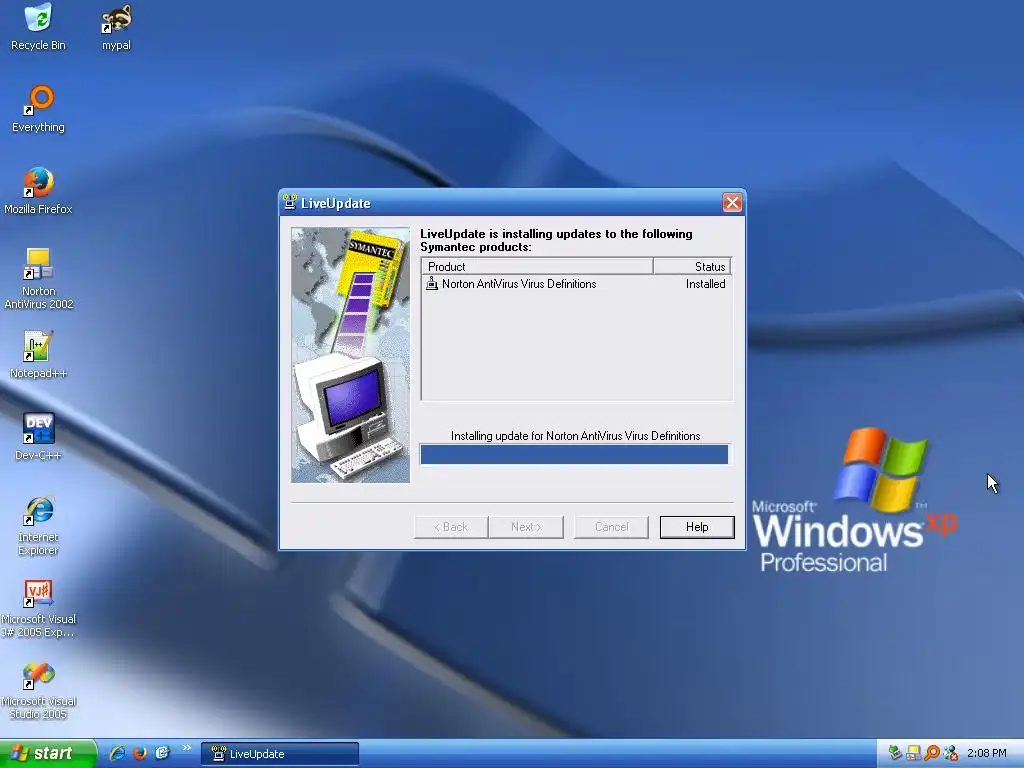Click the Product column header
This screenshot has width=1024, height=768.
537,266
